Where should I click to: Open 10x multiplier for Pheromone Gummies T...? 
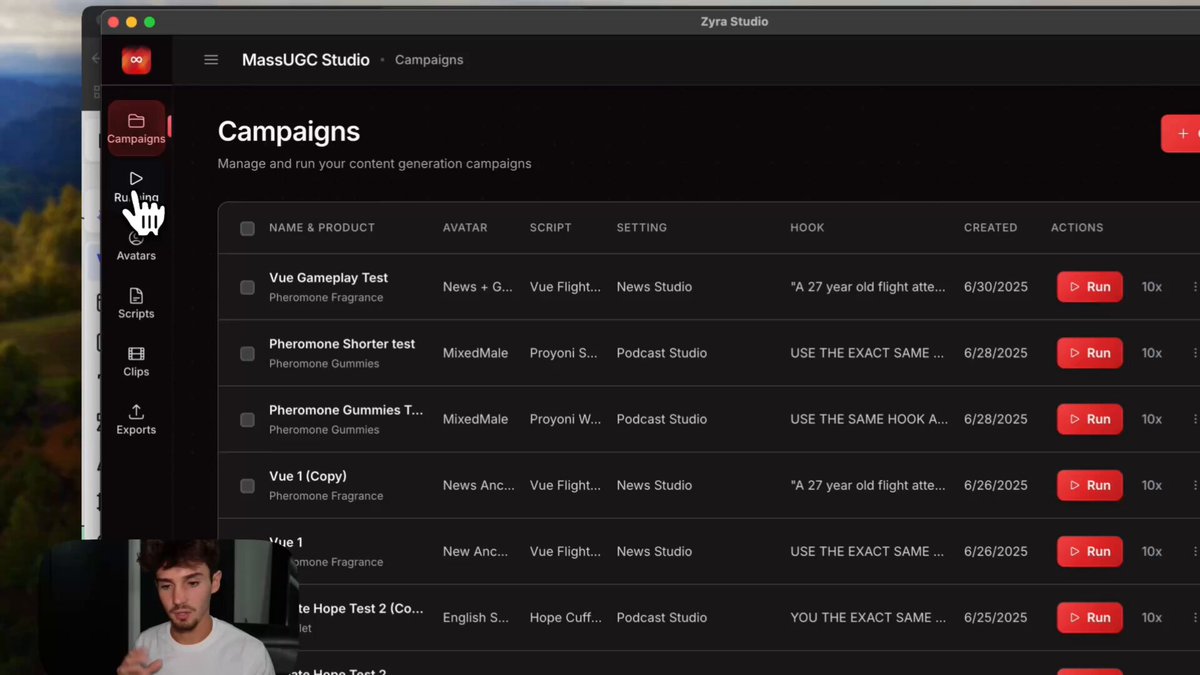[1152, 419]
